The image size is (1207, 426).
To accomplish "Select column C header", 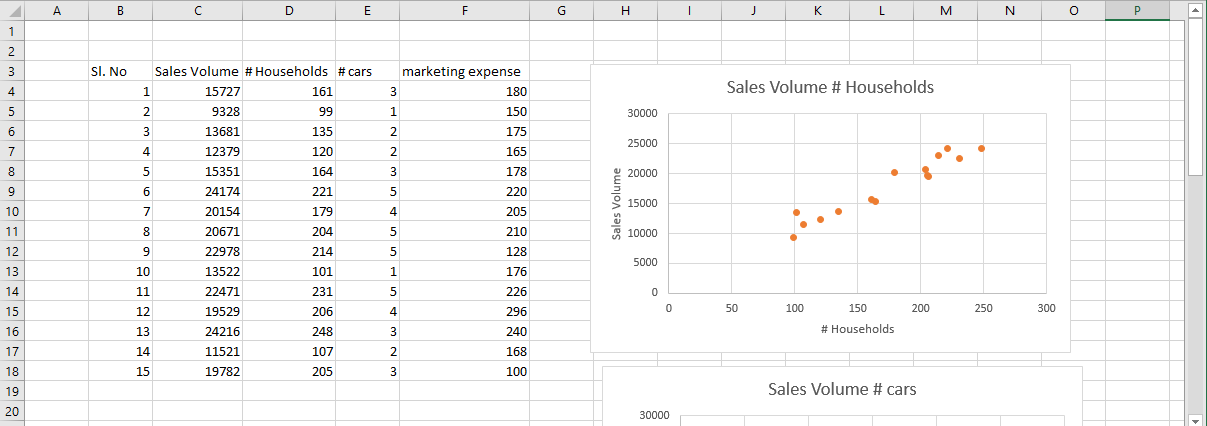I will (x=197, y=11).
